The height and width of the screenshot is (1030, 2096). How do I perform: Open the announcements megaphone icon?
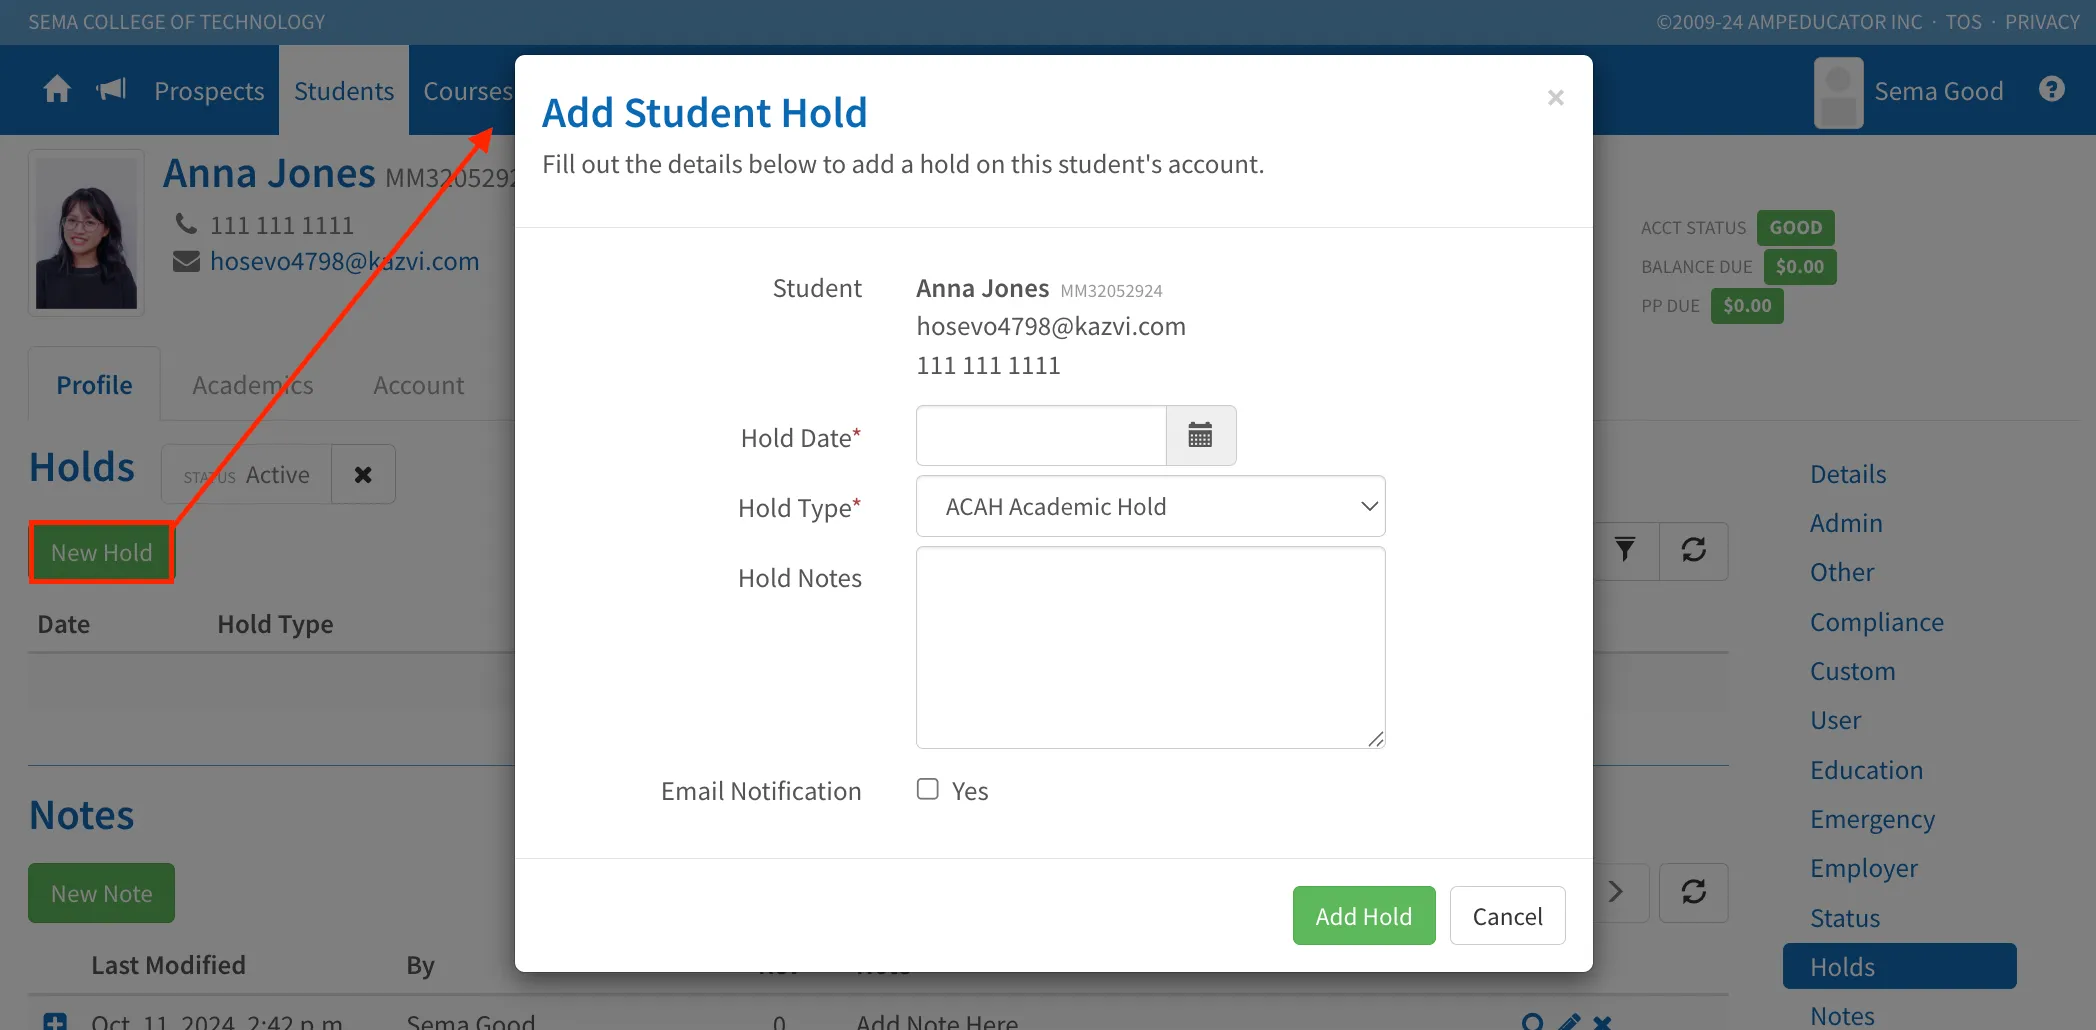(x=111, y=90)
